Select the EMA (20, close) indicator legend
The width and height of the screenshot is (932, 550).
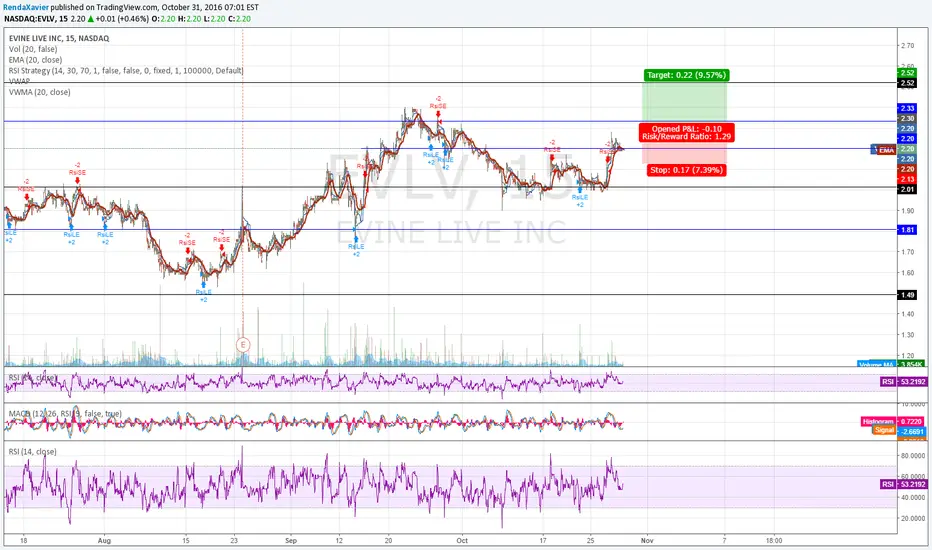[x=35, y=59]
